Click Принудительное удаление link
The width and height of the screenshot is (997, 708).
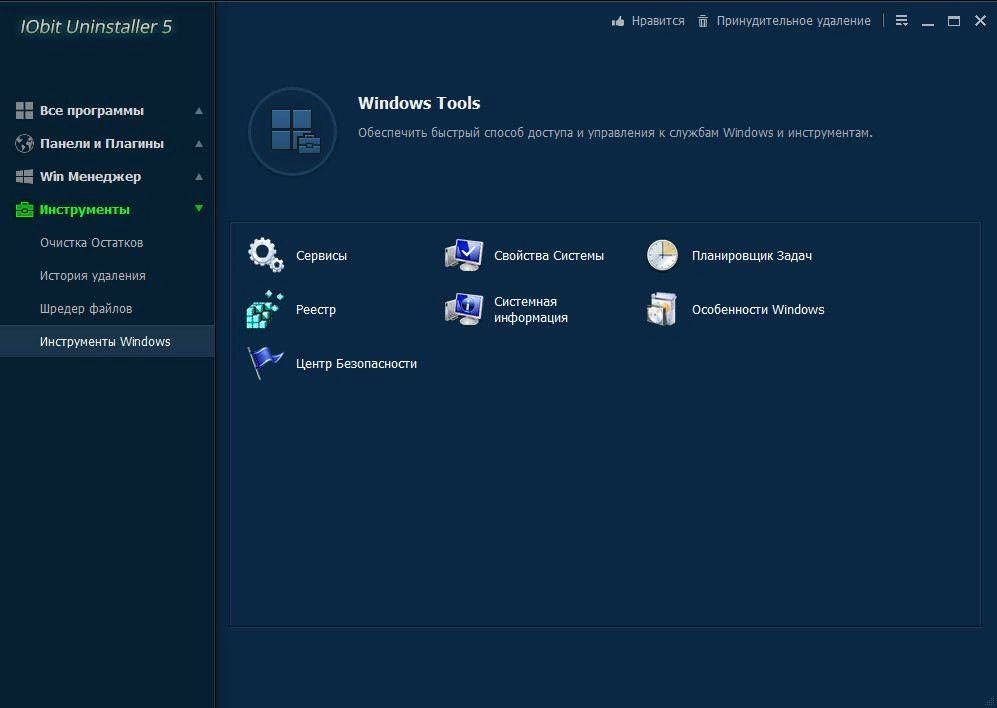click(x=794, y=21)
